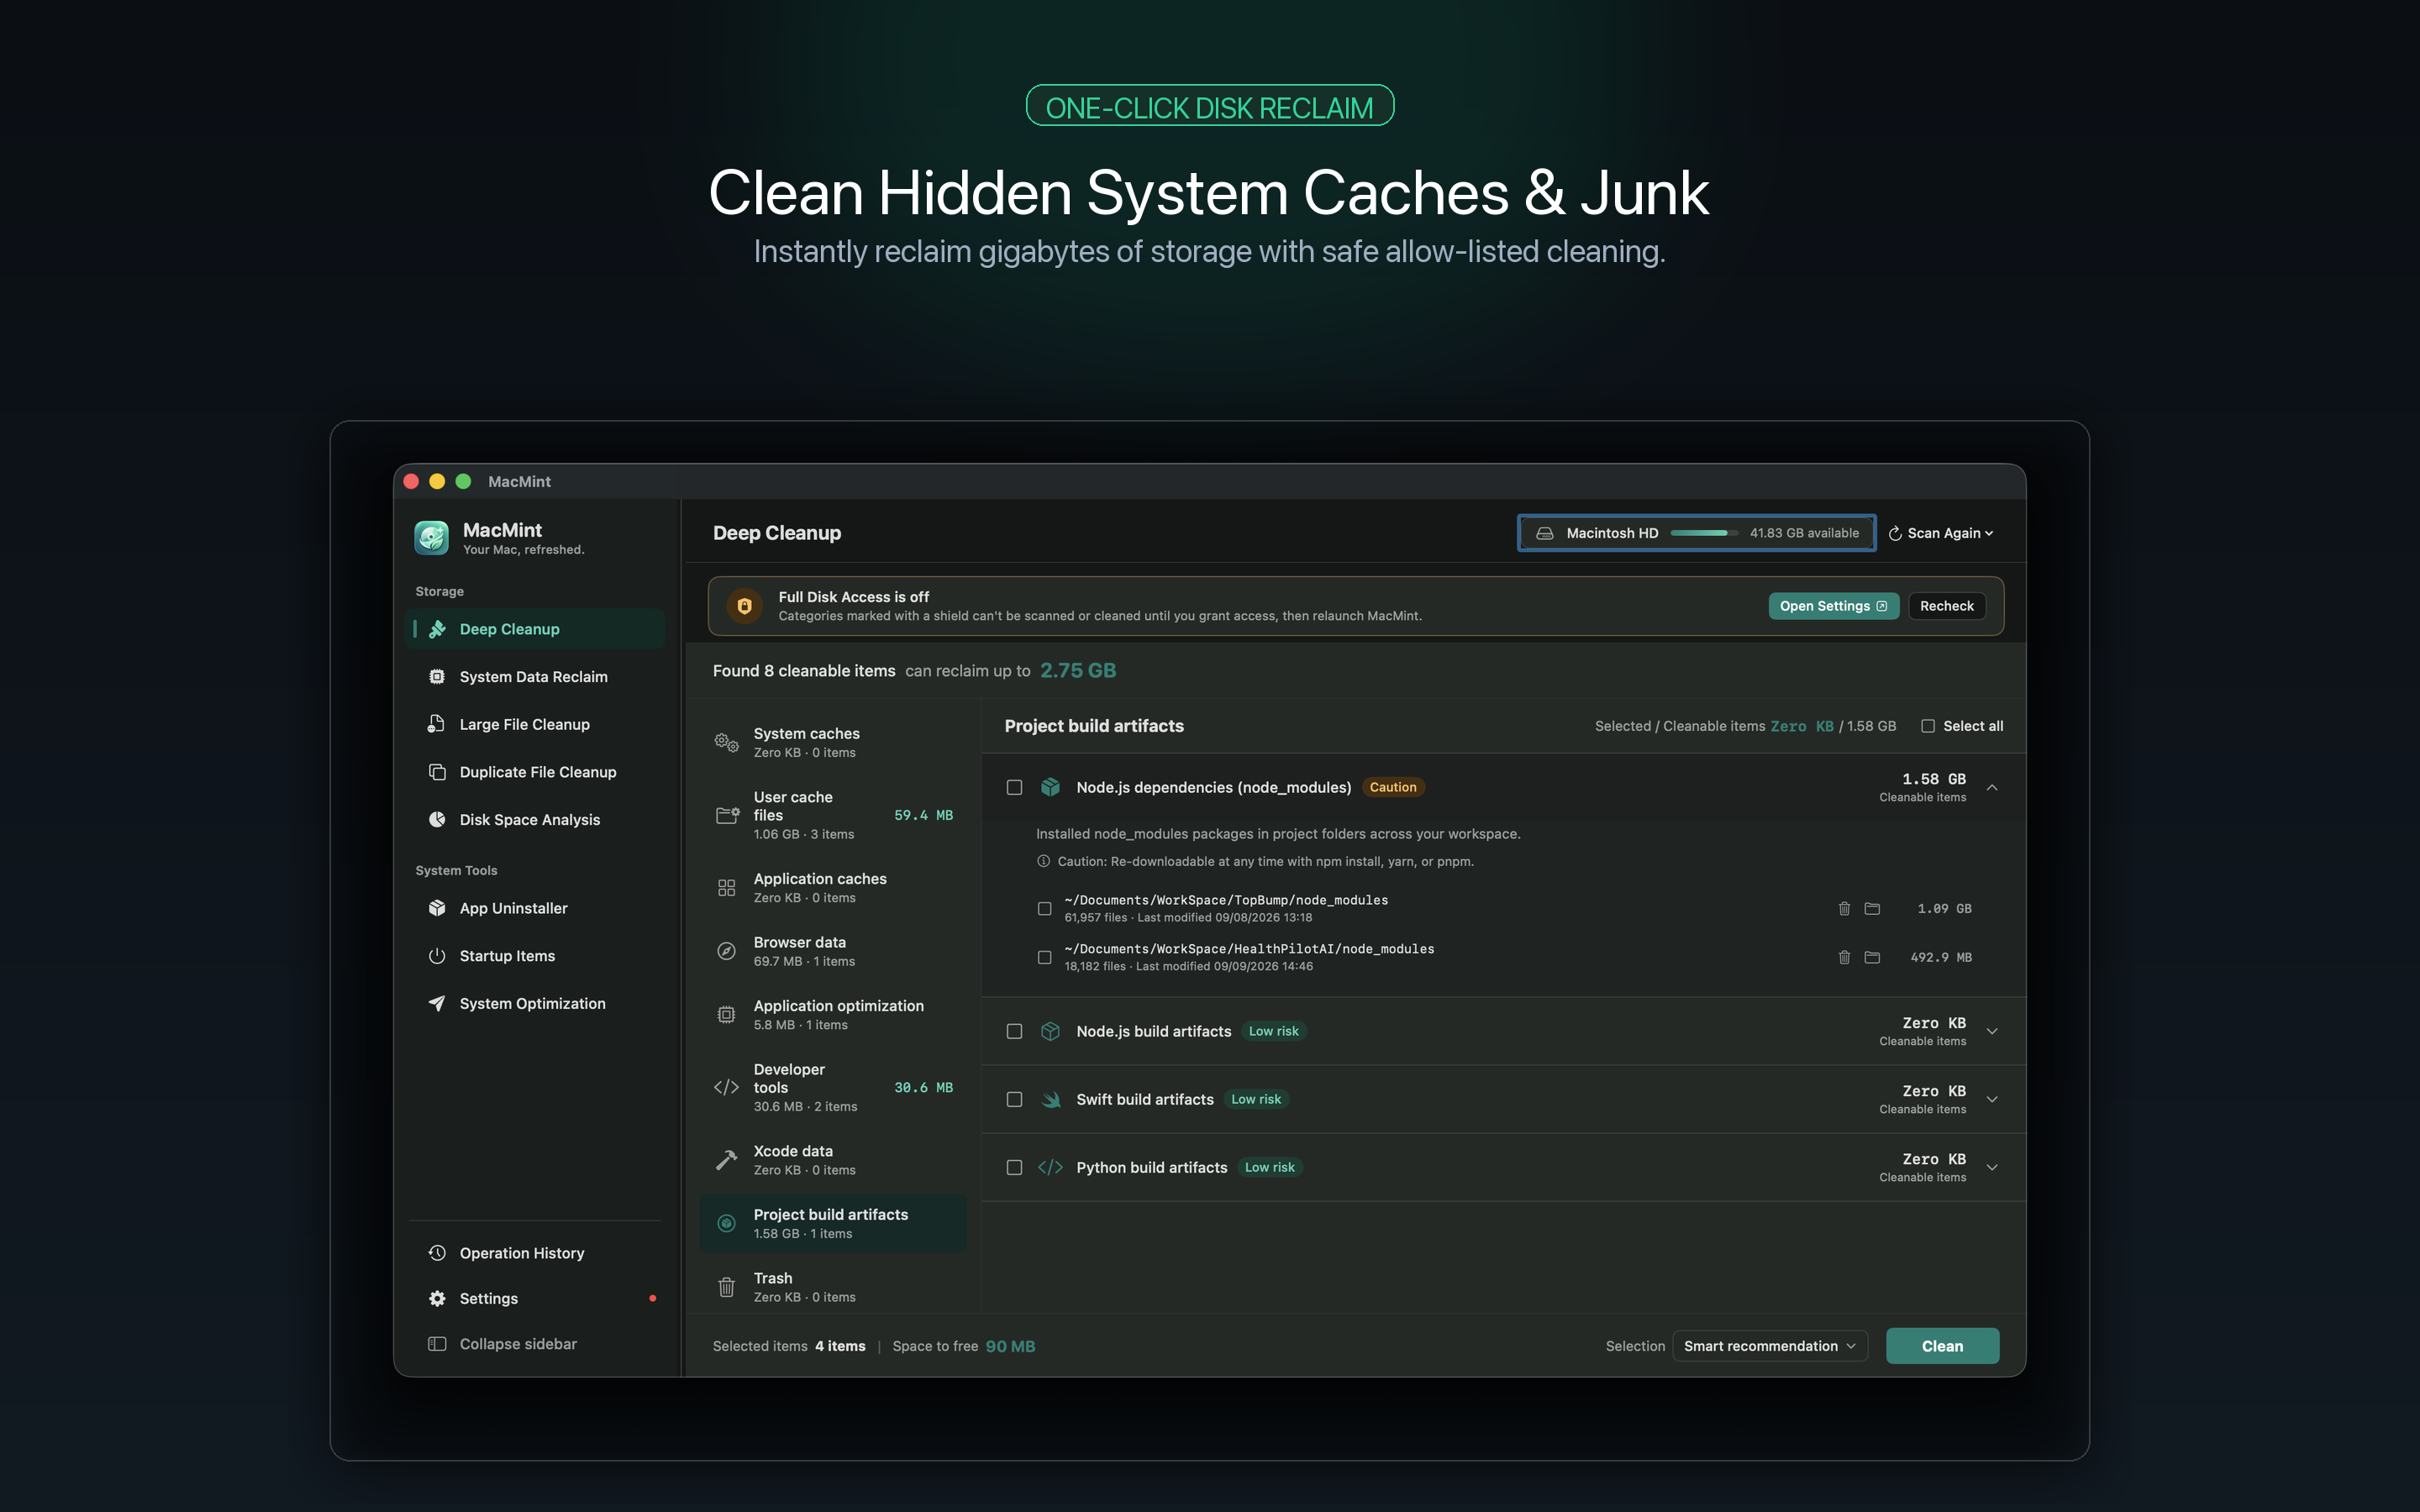Open Disk Space Analysis
Image resolution: width=2420 pixels, height=1512 pixels.
(535, 820)
